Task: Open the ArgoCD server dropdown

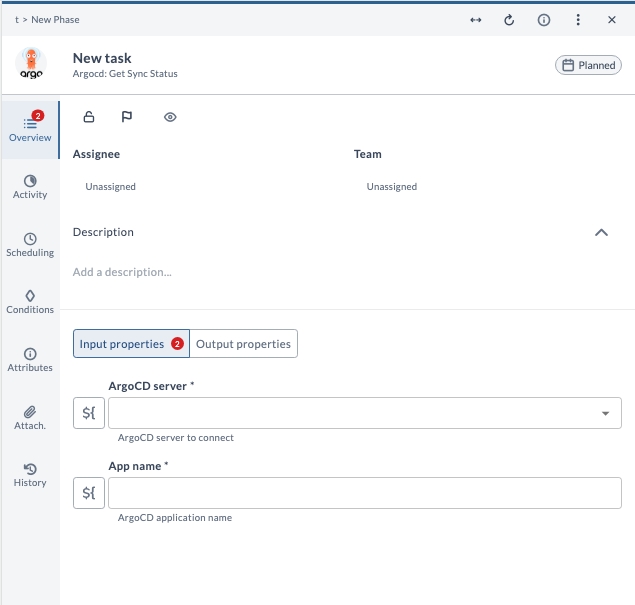Action: point(605,413)
